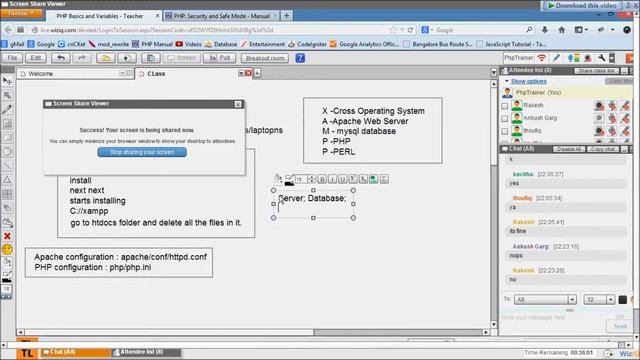This screenshot has width=640, height=360.
Task: Click the Redo arrow in whiteboard toolbar
Action: pos(82,58)
